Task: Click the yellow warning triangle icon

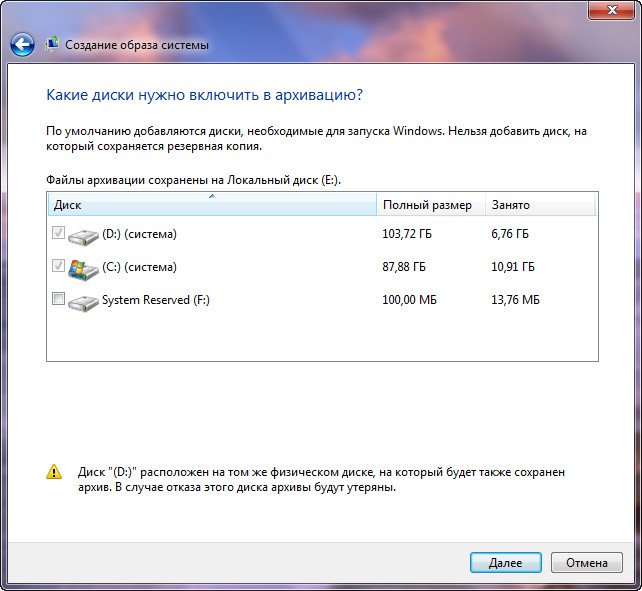Action: pyautogui.click(x=54, y=472)
